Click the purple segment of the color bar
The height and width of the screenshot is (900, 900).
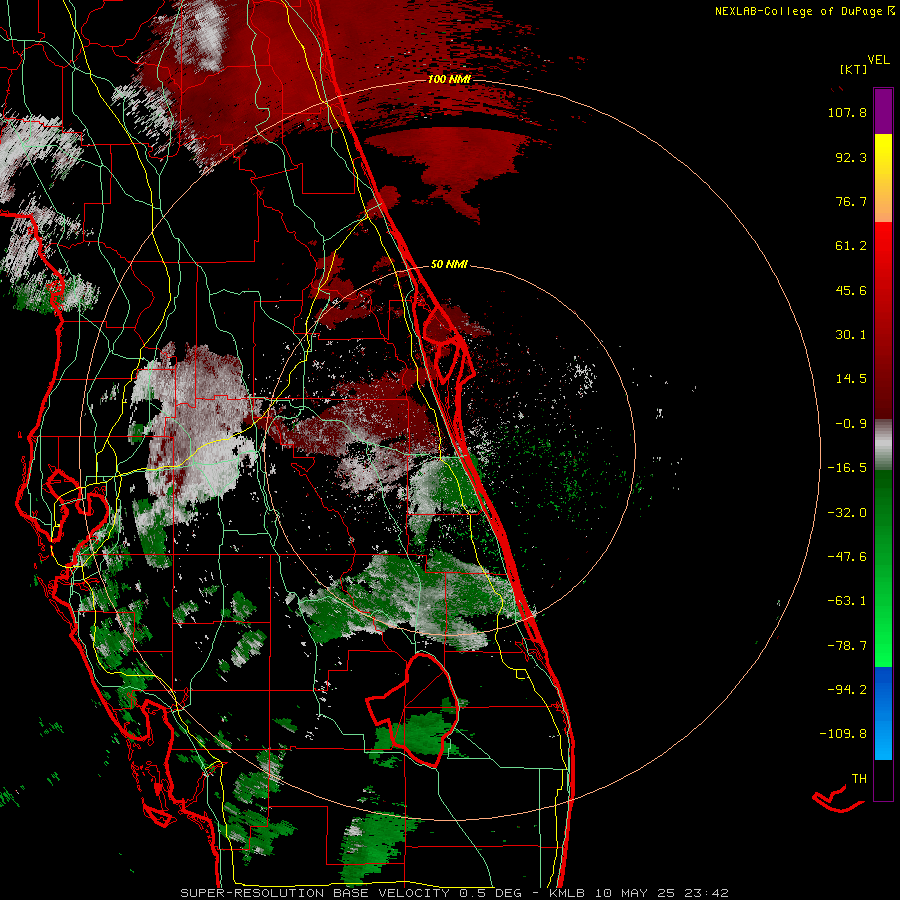pos(883,111)
